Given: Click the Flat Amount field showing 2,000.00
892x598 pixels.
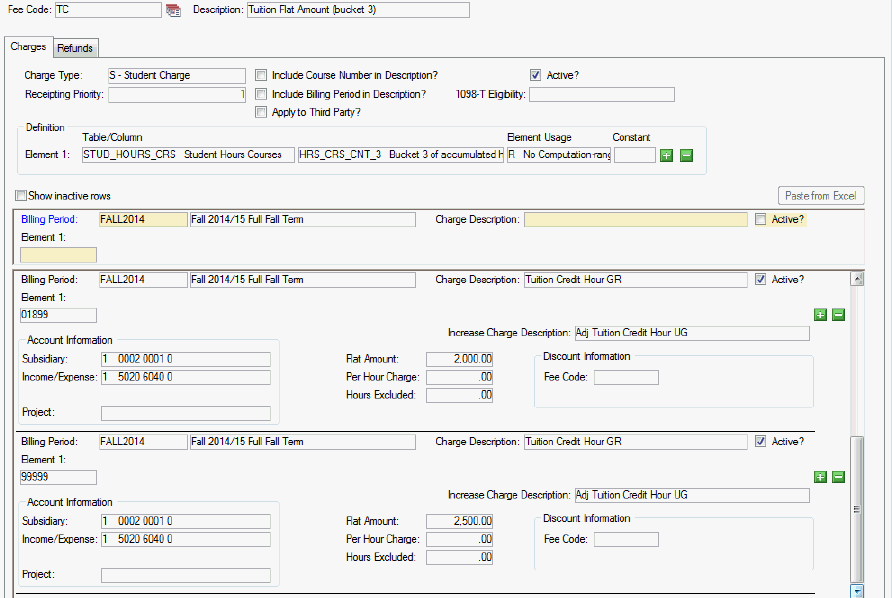Looking at the screenshot, I should tap(461, 359).
